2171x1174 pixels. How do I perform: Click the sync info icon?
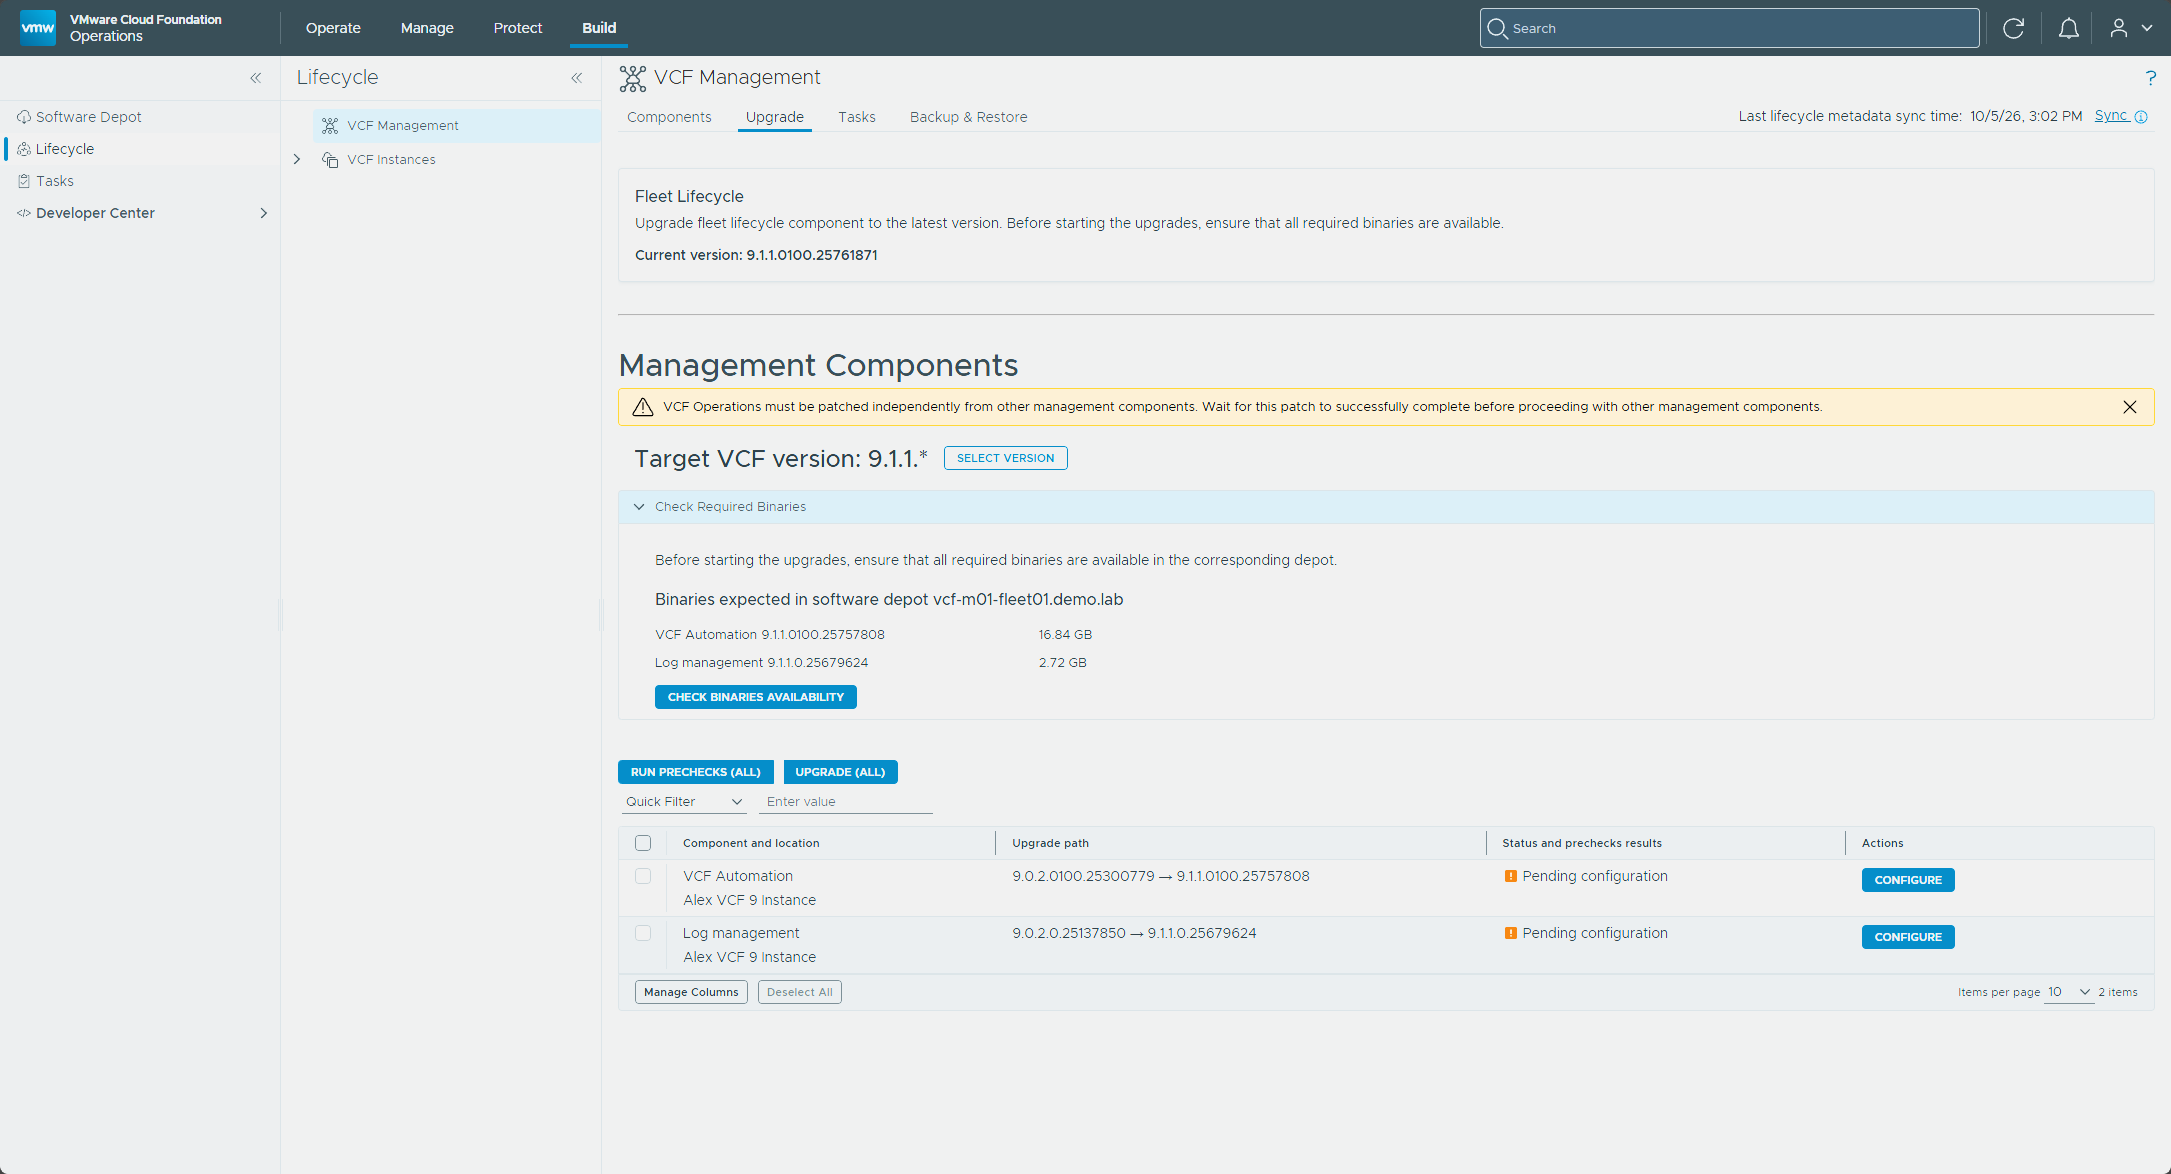[x=2141, y=117]
